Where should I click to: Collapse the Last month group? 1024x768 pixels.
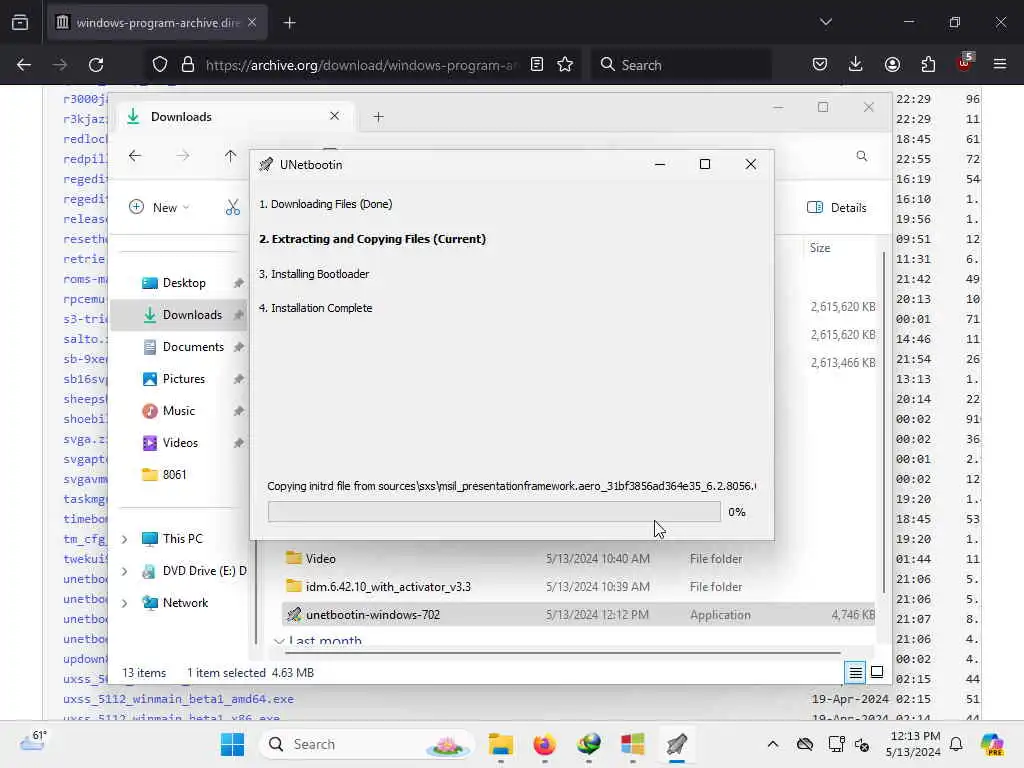tap(279, 641)
